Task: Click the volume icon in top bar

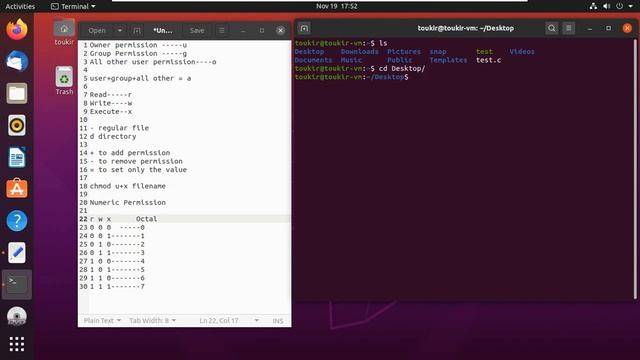Action: 607,6
